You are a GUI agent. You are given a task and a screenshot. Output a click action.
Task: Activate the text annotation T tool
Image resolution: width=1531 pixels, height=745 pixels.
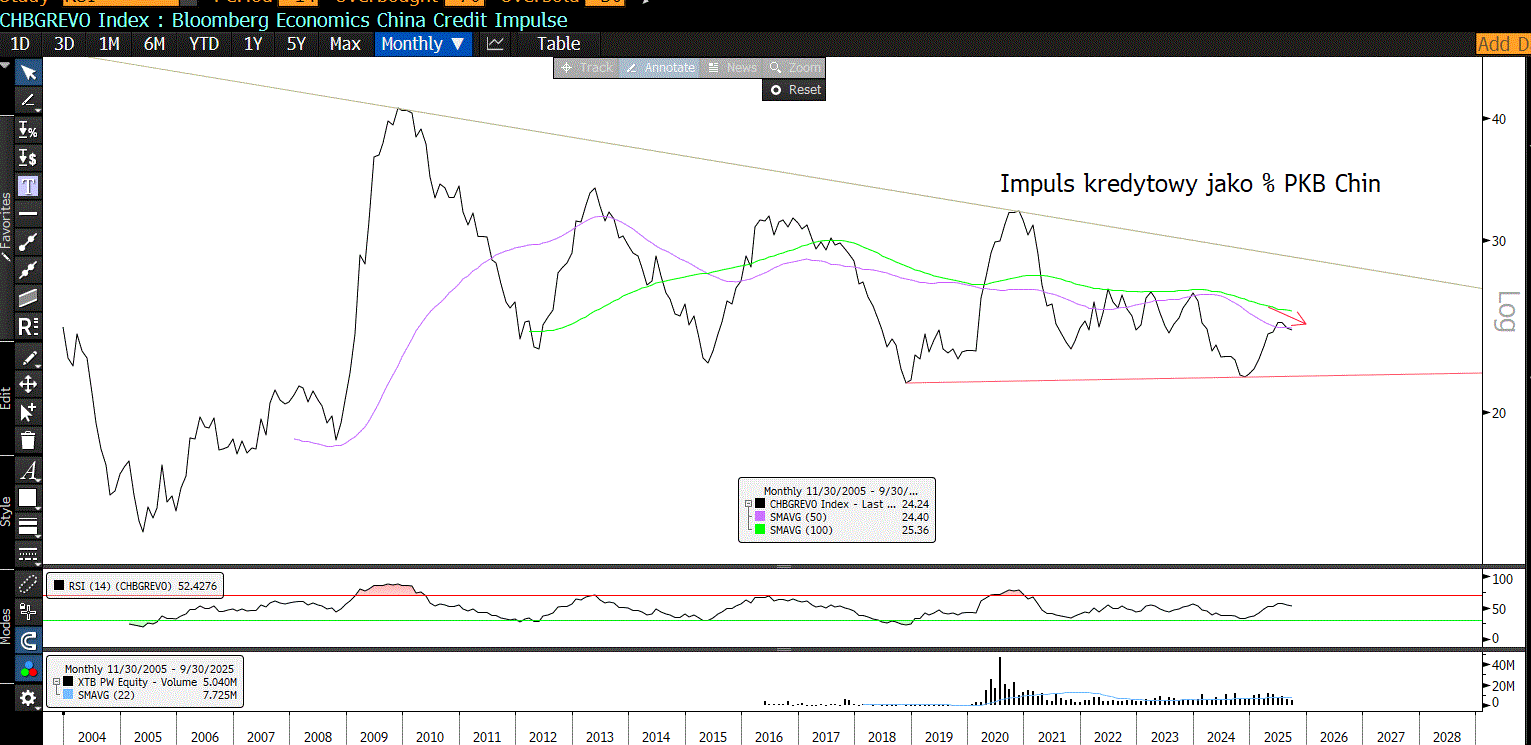[x=28, y=186]
